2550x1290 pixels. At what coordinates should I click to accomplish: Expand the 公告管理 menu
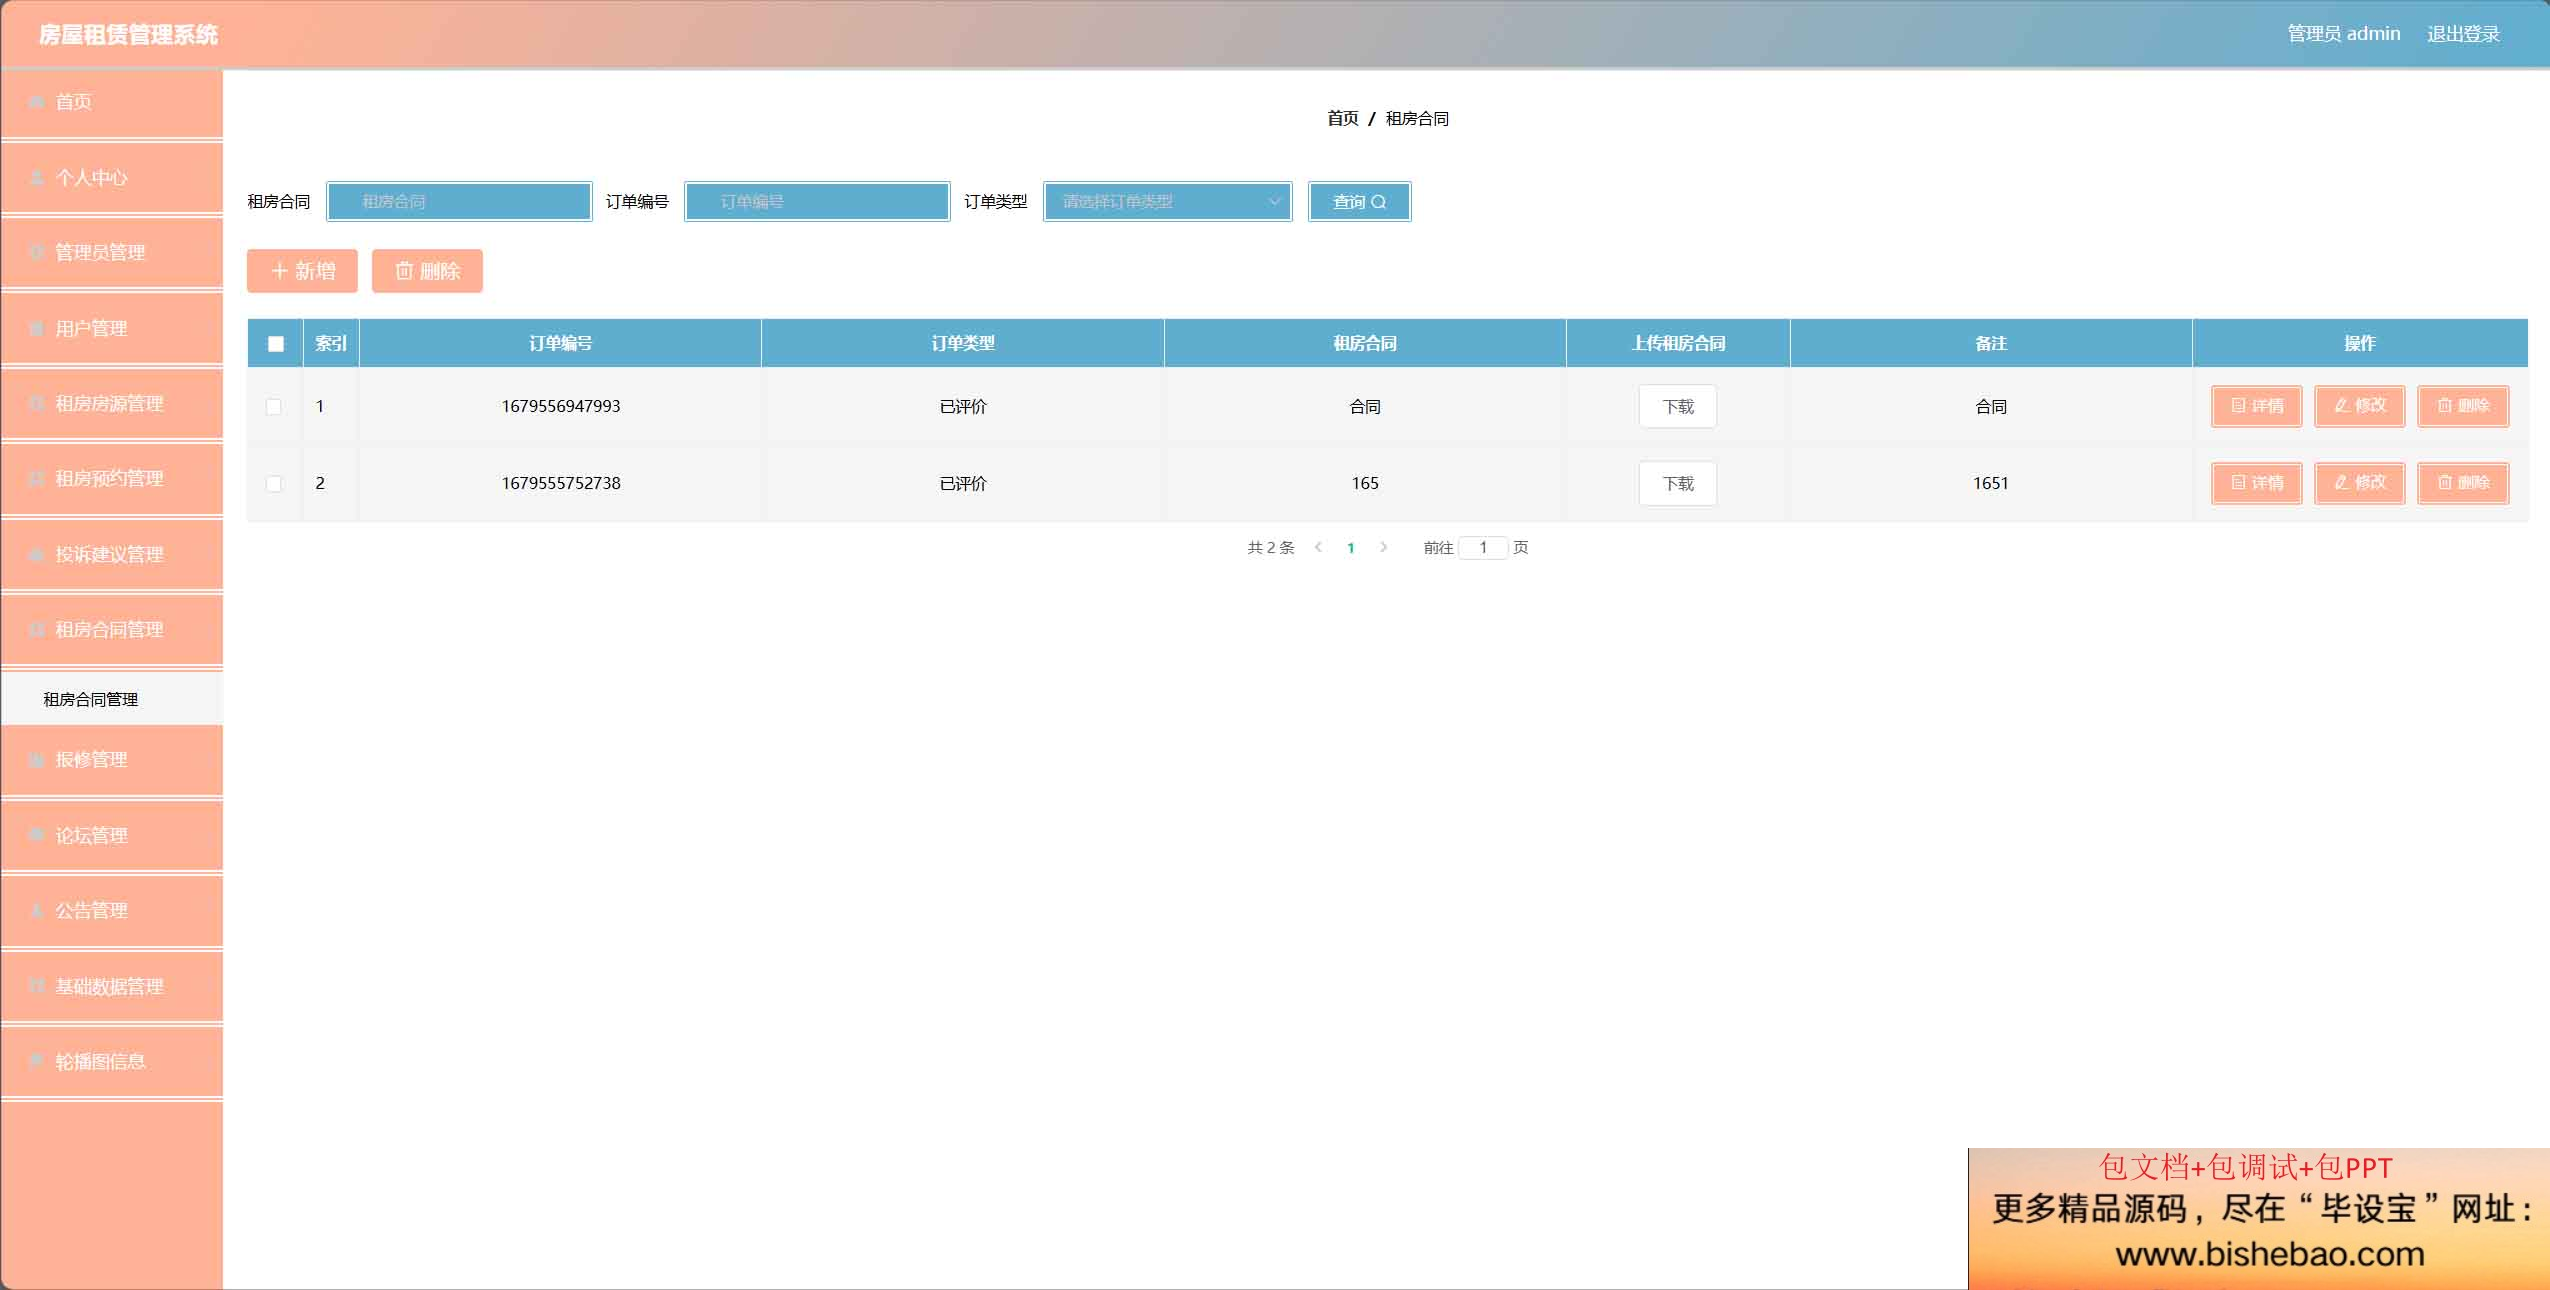[x=111, y=911]
